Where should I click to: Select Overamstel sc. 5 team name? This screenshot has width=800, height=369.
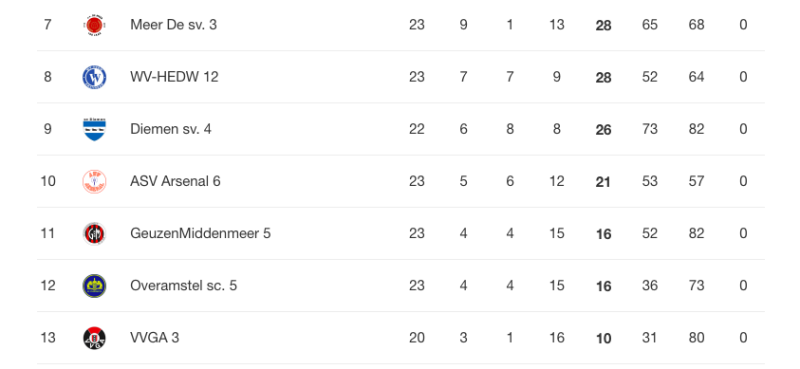point(184,285)
